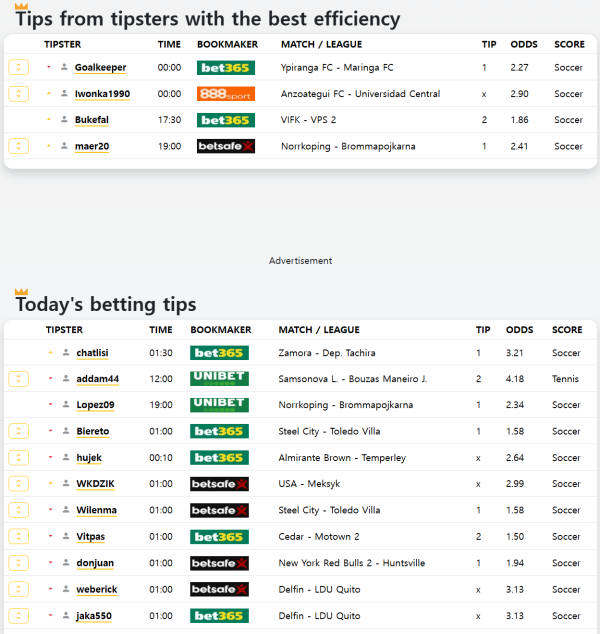
Task: Click the betsafe logo in donjuan's row
Action: coord(219,563)
